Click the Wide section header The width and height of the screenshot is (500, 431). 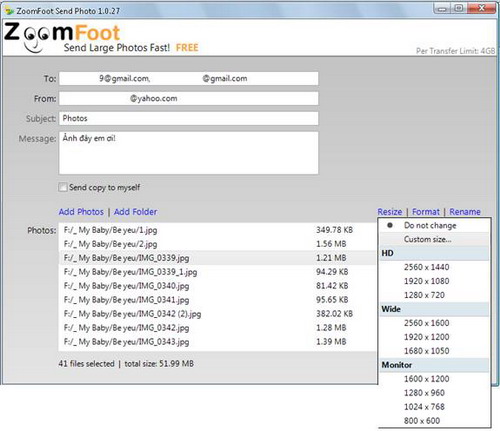(x=434, y=309)
